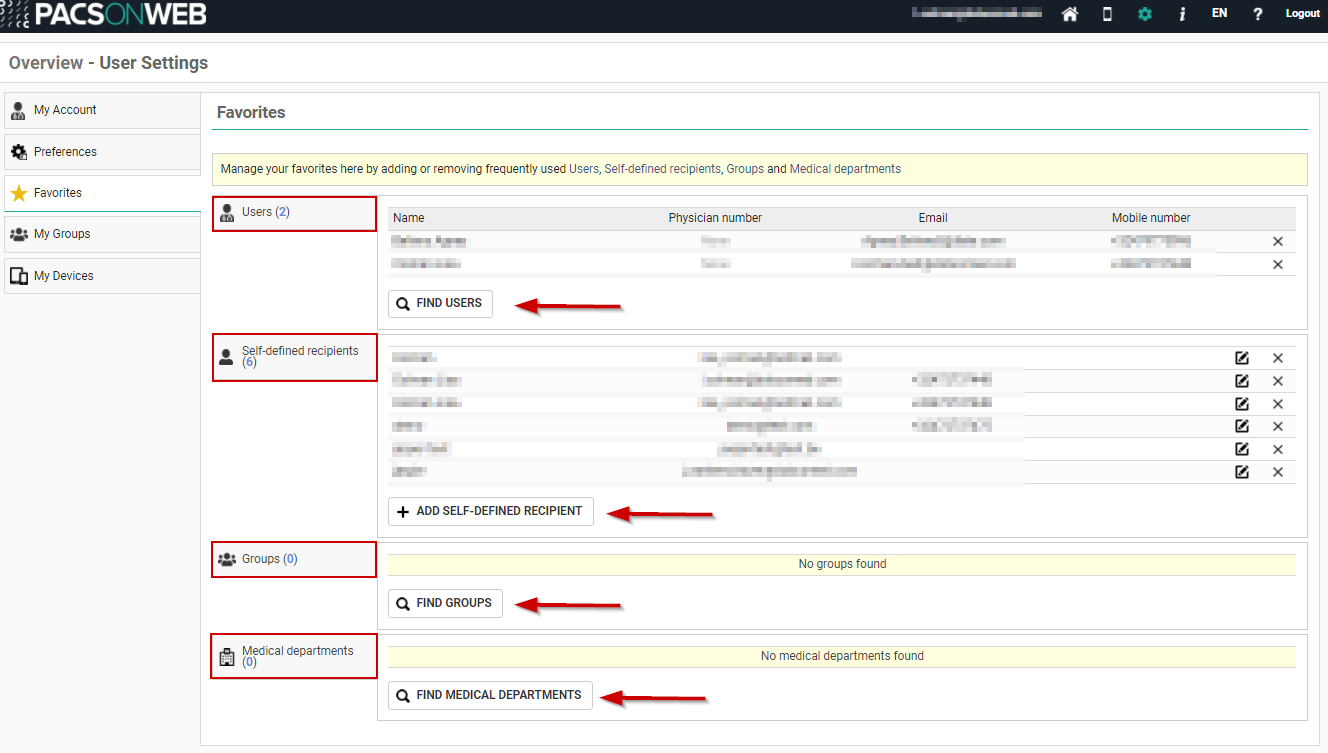
Task: Switch language using the EN selector
Action: click(x=1219, y=14)
